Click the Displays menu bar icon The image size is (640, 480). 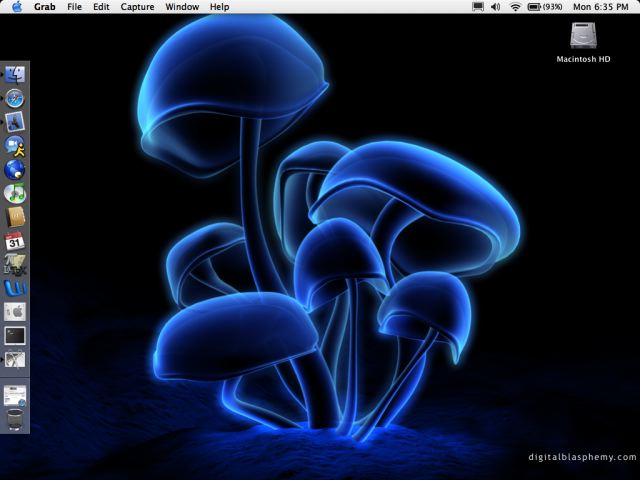point(478,7)
